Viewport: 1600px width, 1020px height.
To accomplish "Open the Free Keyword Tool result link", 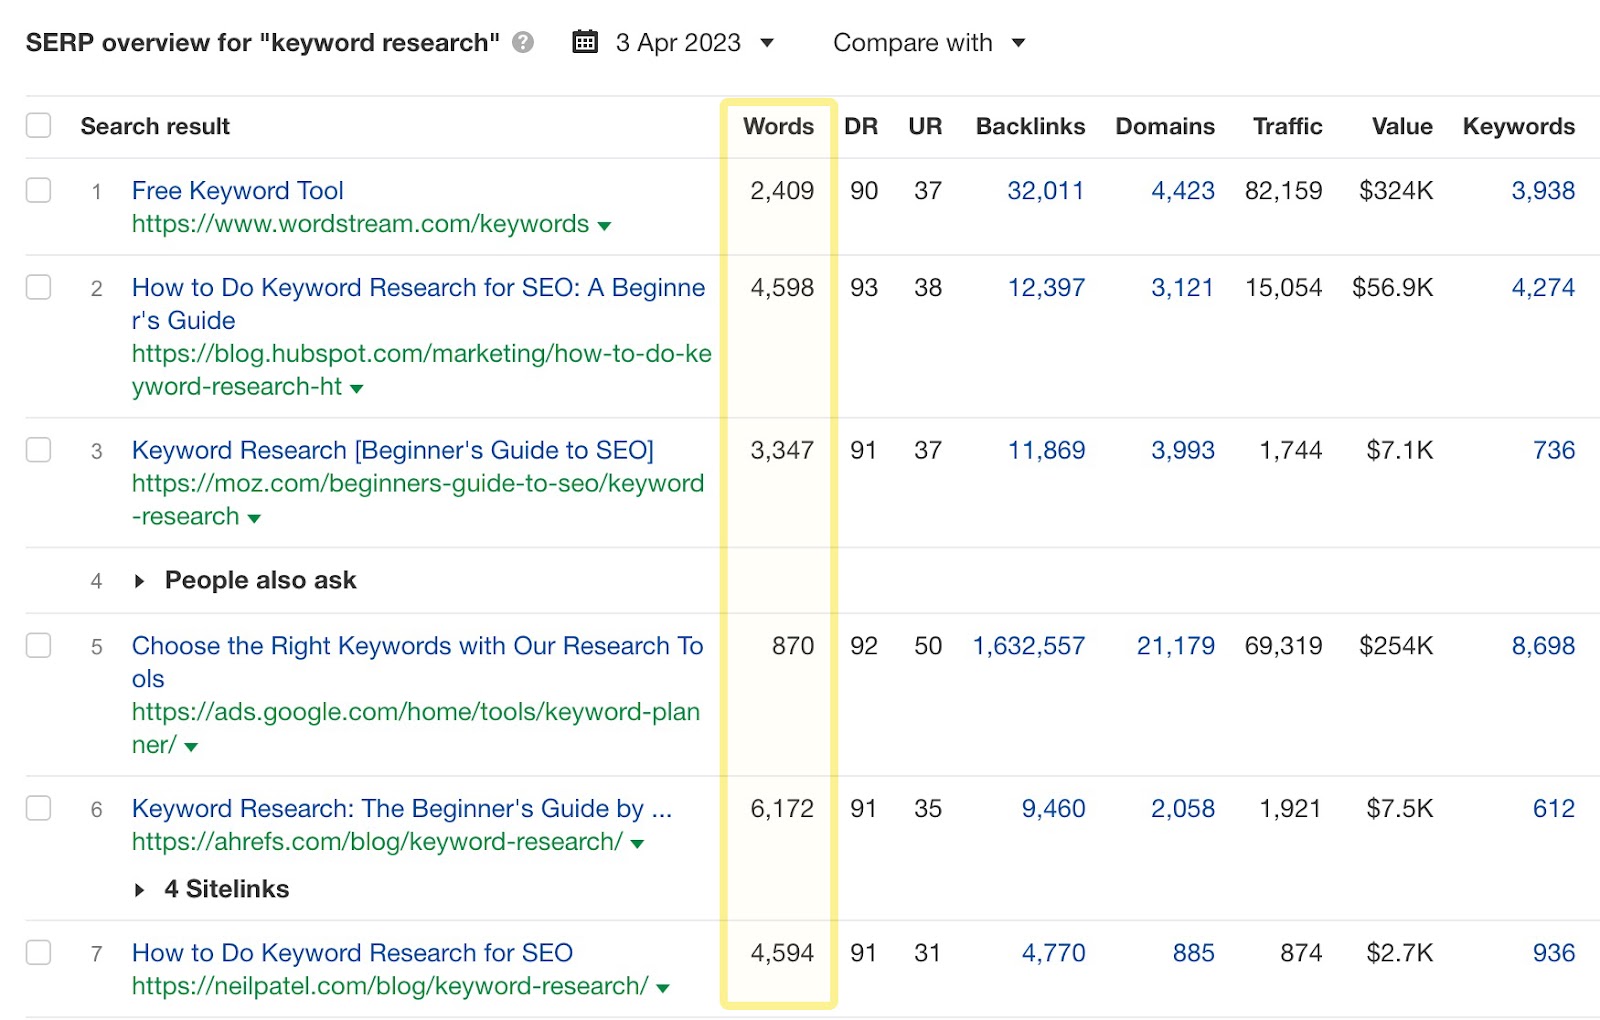I will (237, 190).
